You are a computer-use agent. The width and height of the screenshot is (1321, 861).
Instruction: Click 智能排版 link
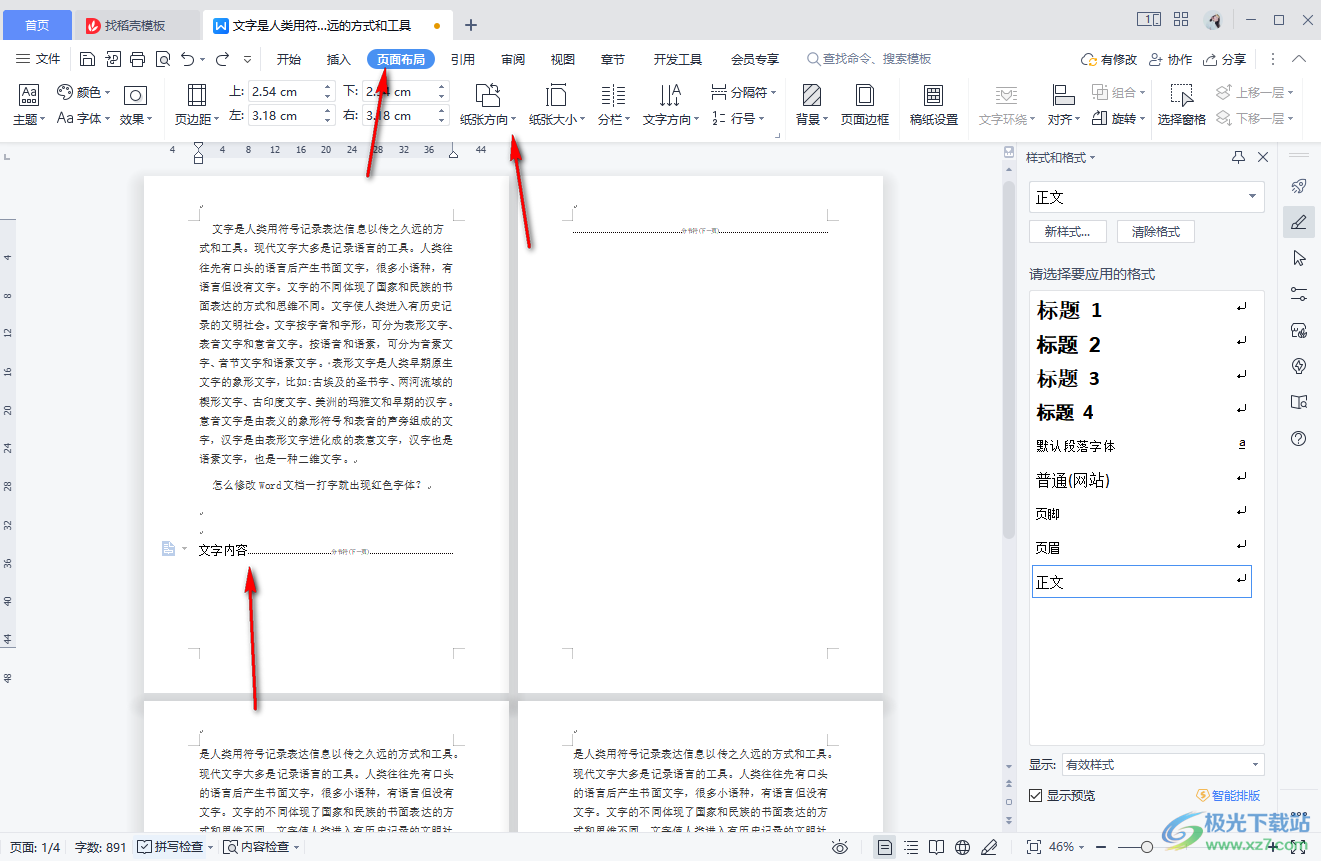(x=1229, y=795)
